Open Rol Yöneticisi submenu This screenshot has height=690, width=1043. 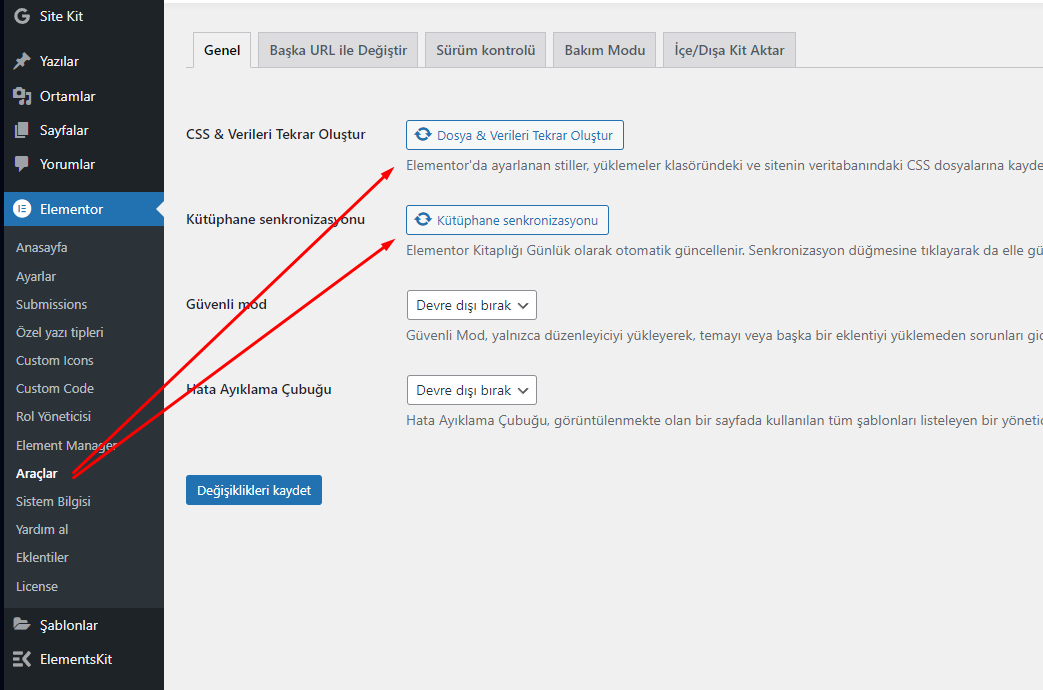[x=53, y=417]
